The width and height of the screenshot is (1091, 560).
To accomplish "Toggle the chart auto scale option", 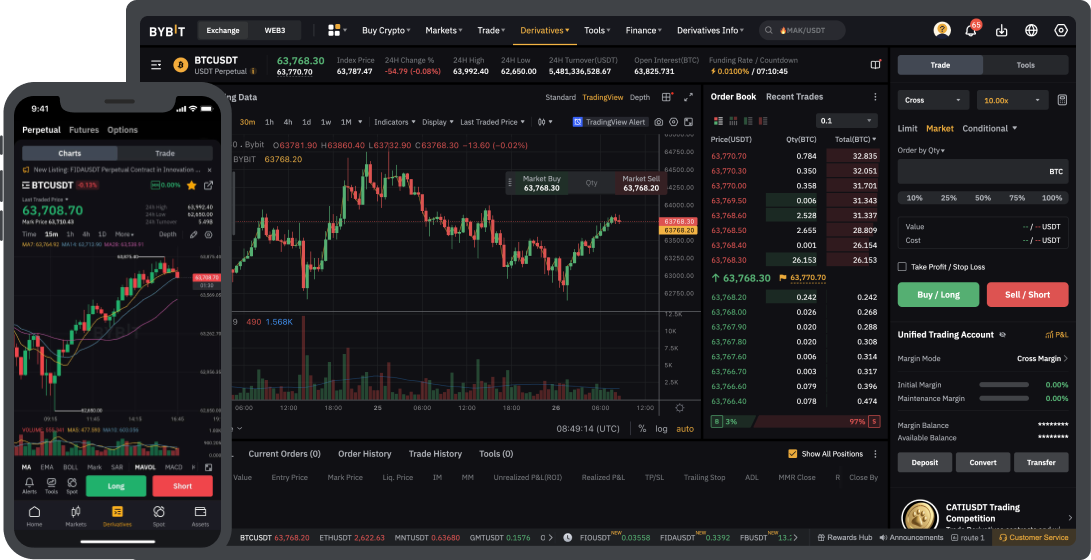I will [685, 429].
